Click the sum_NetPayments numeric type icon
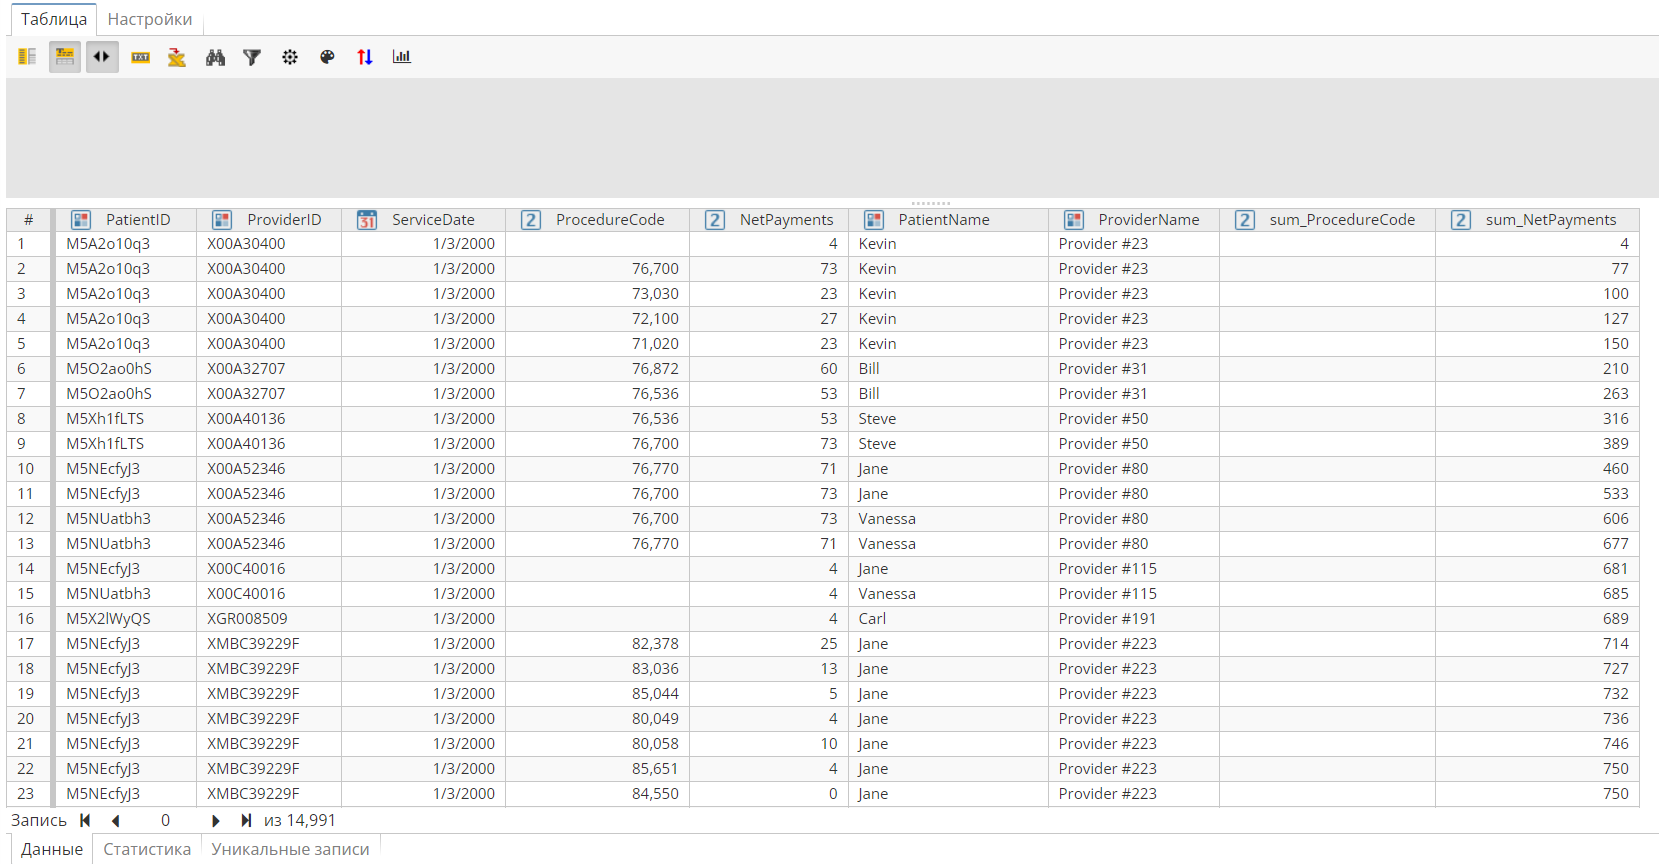Viewport: 1659px width, 864px height. click(x=1461, y=220)
